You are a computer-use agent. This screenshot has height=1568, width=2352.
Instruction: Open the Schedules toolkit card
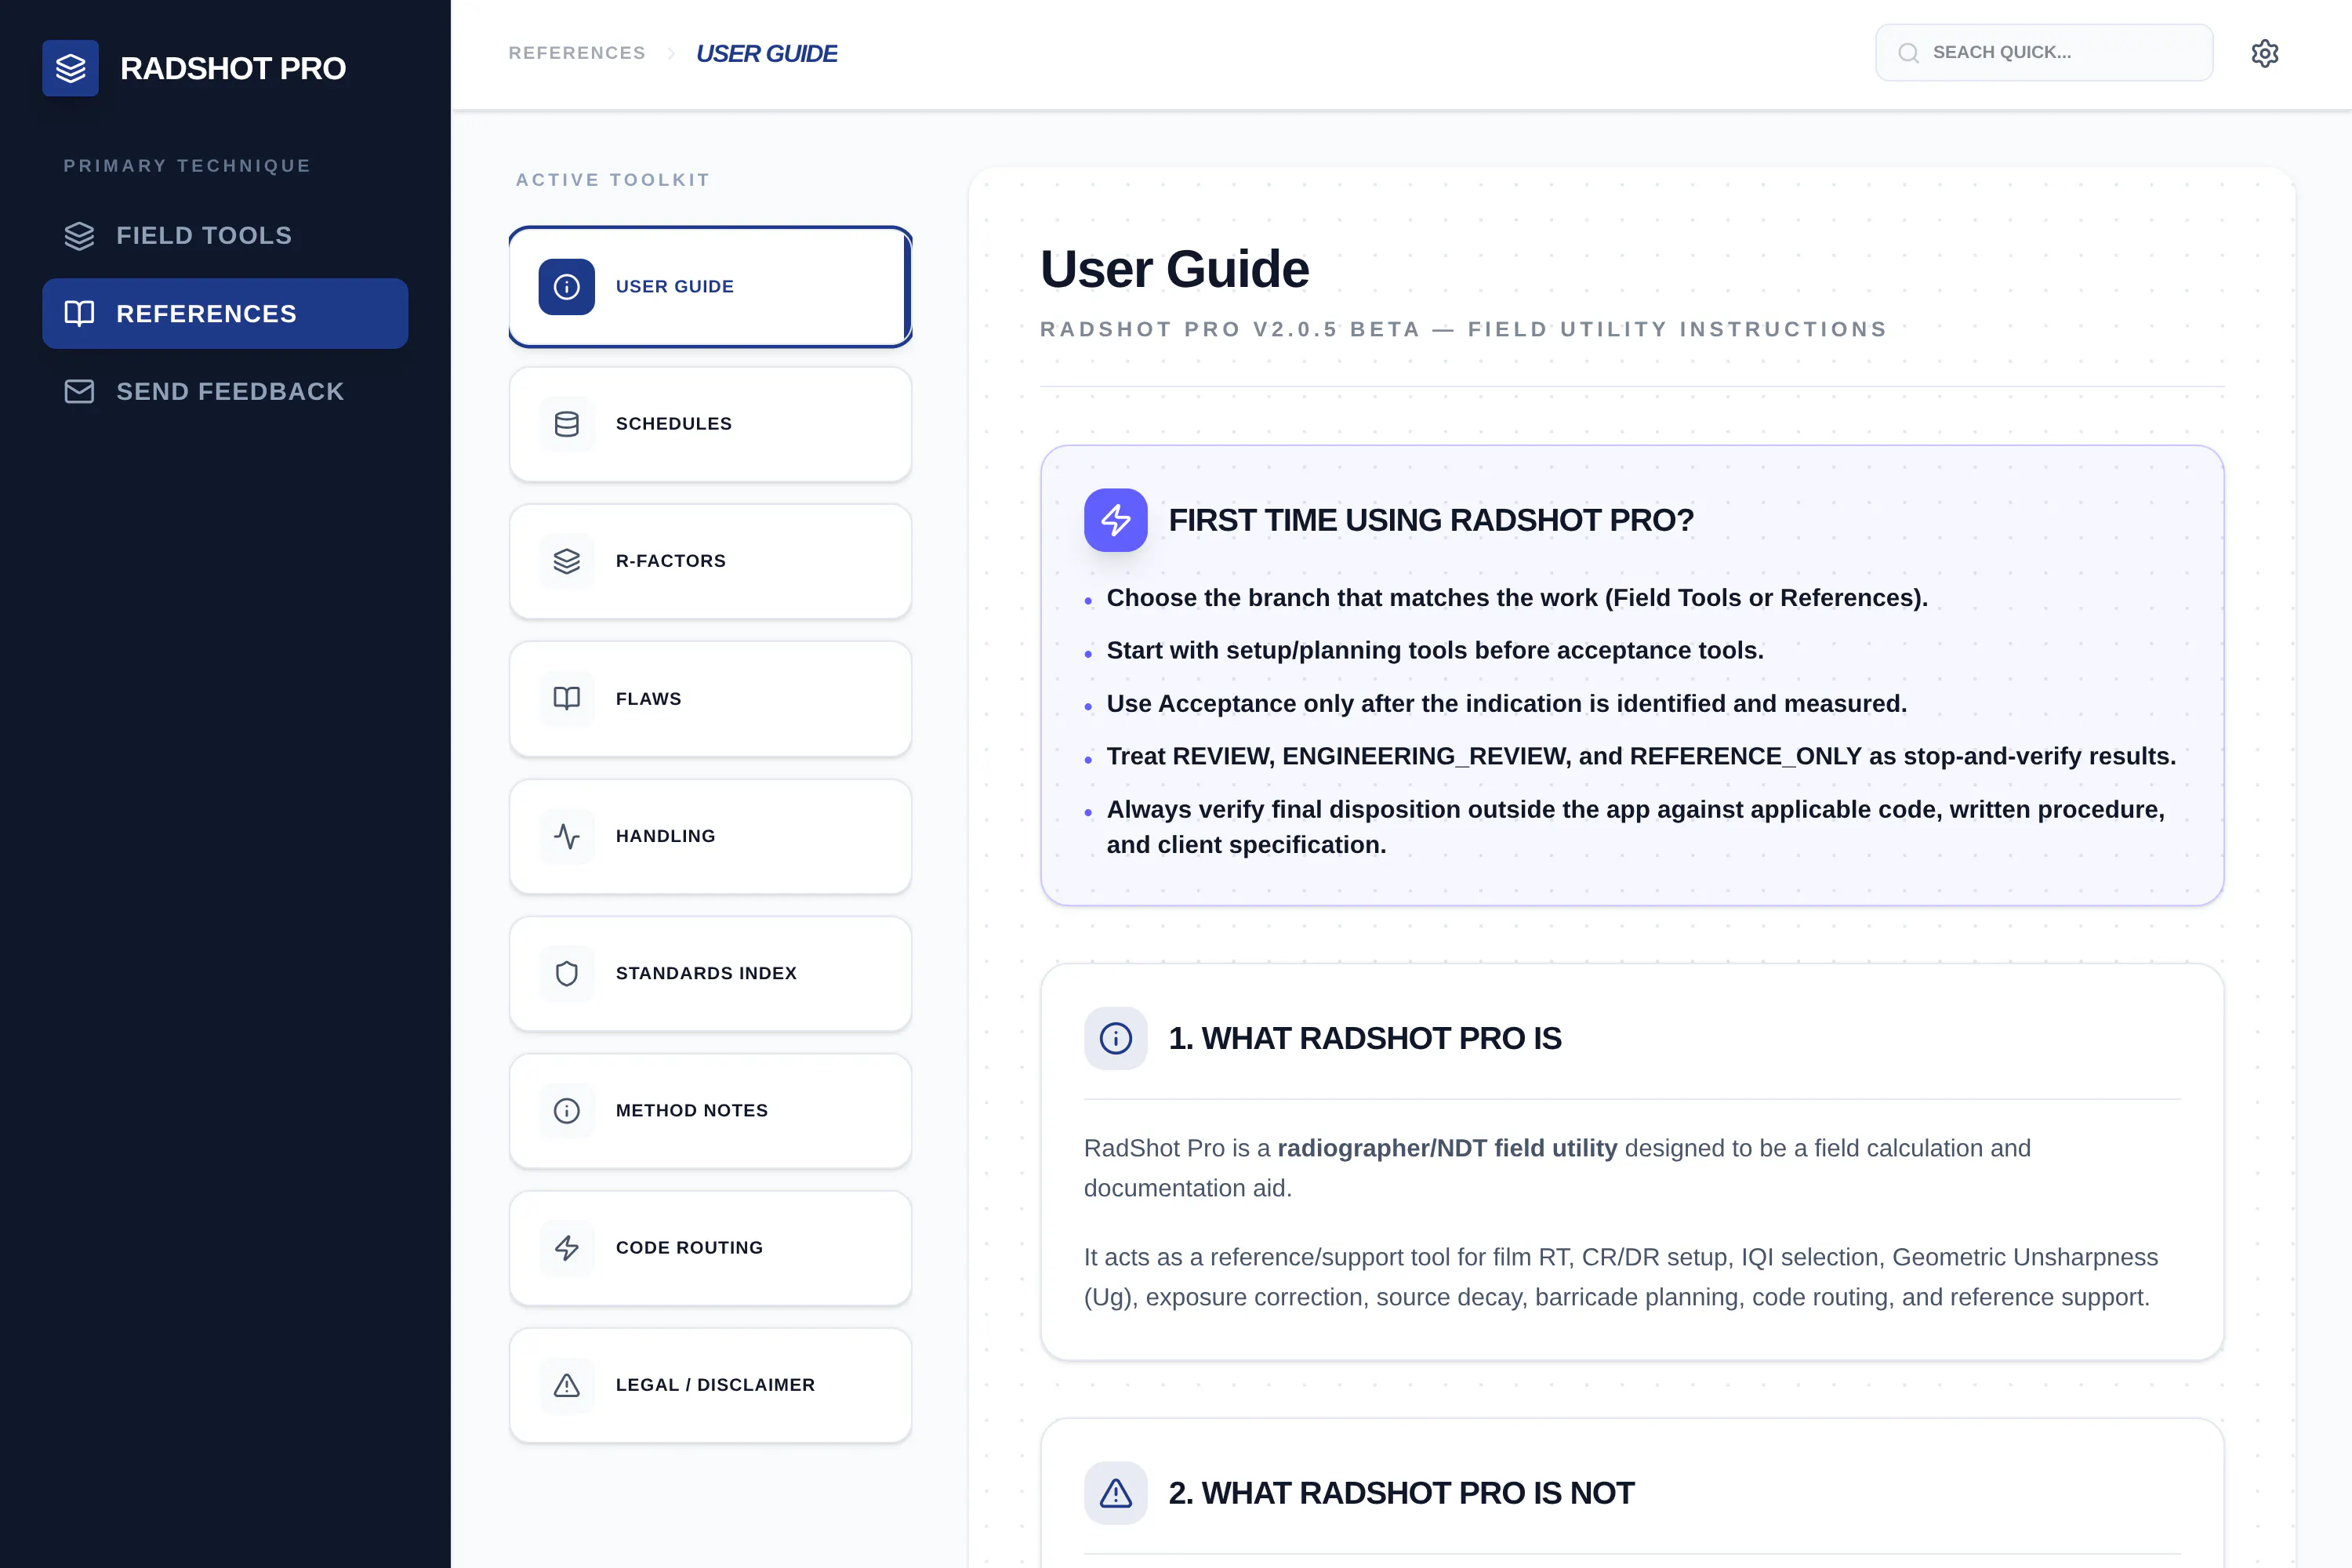711,424
